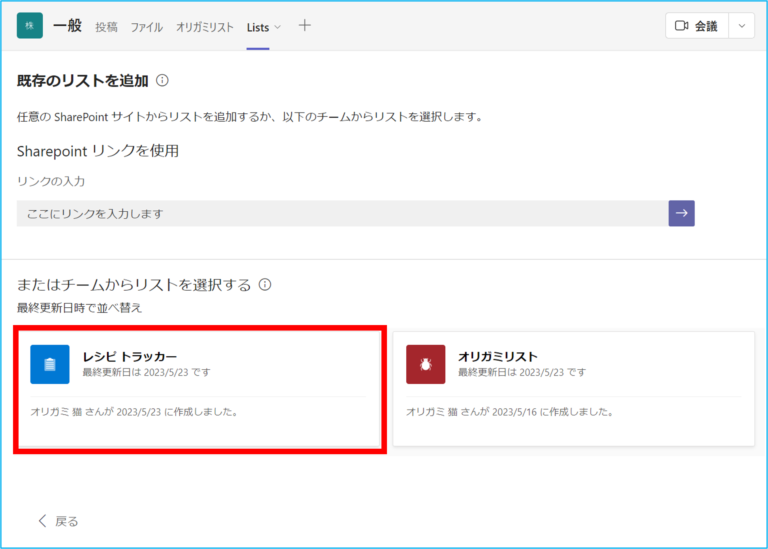Add a new tab with the plus icon

(x=305, y=26)
